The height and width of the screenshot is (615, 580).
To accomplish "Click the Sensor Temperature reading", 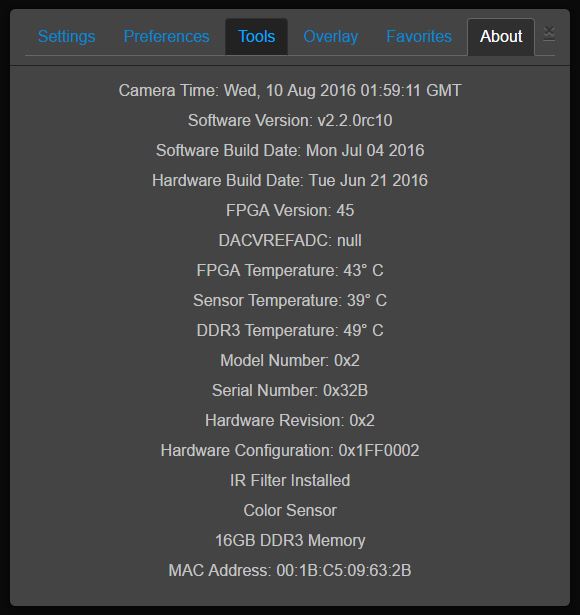I will (x=290, y=300).
